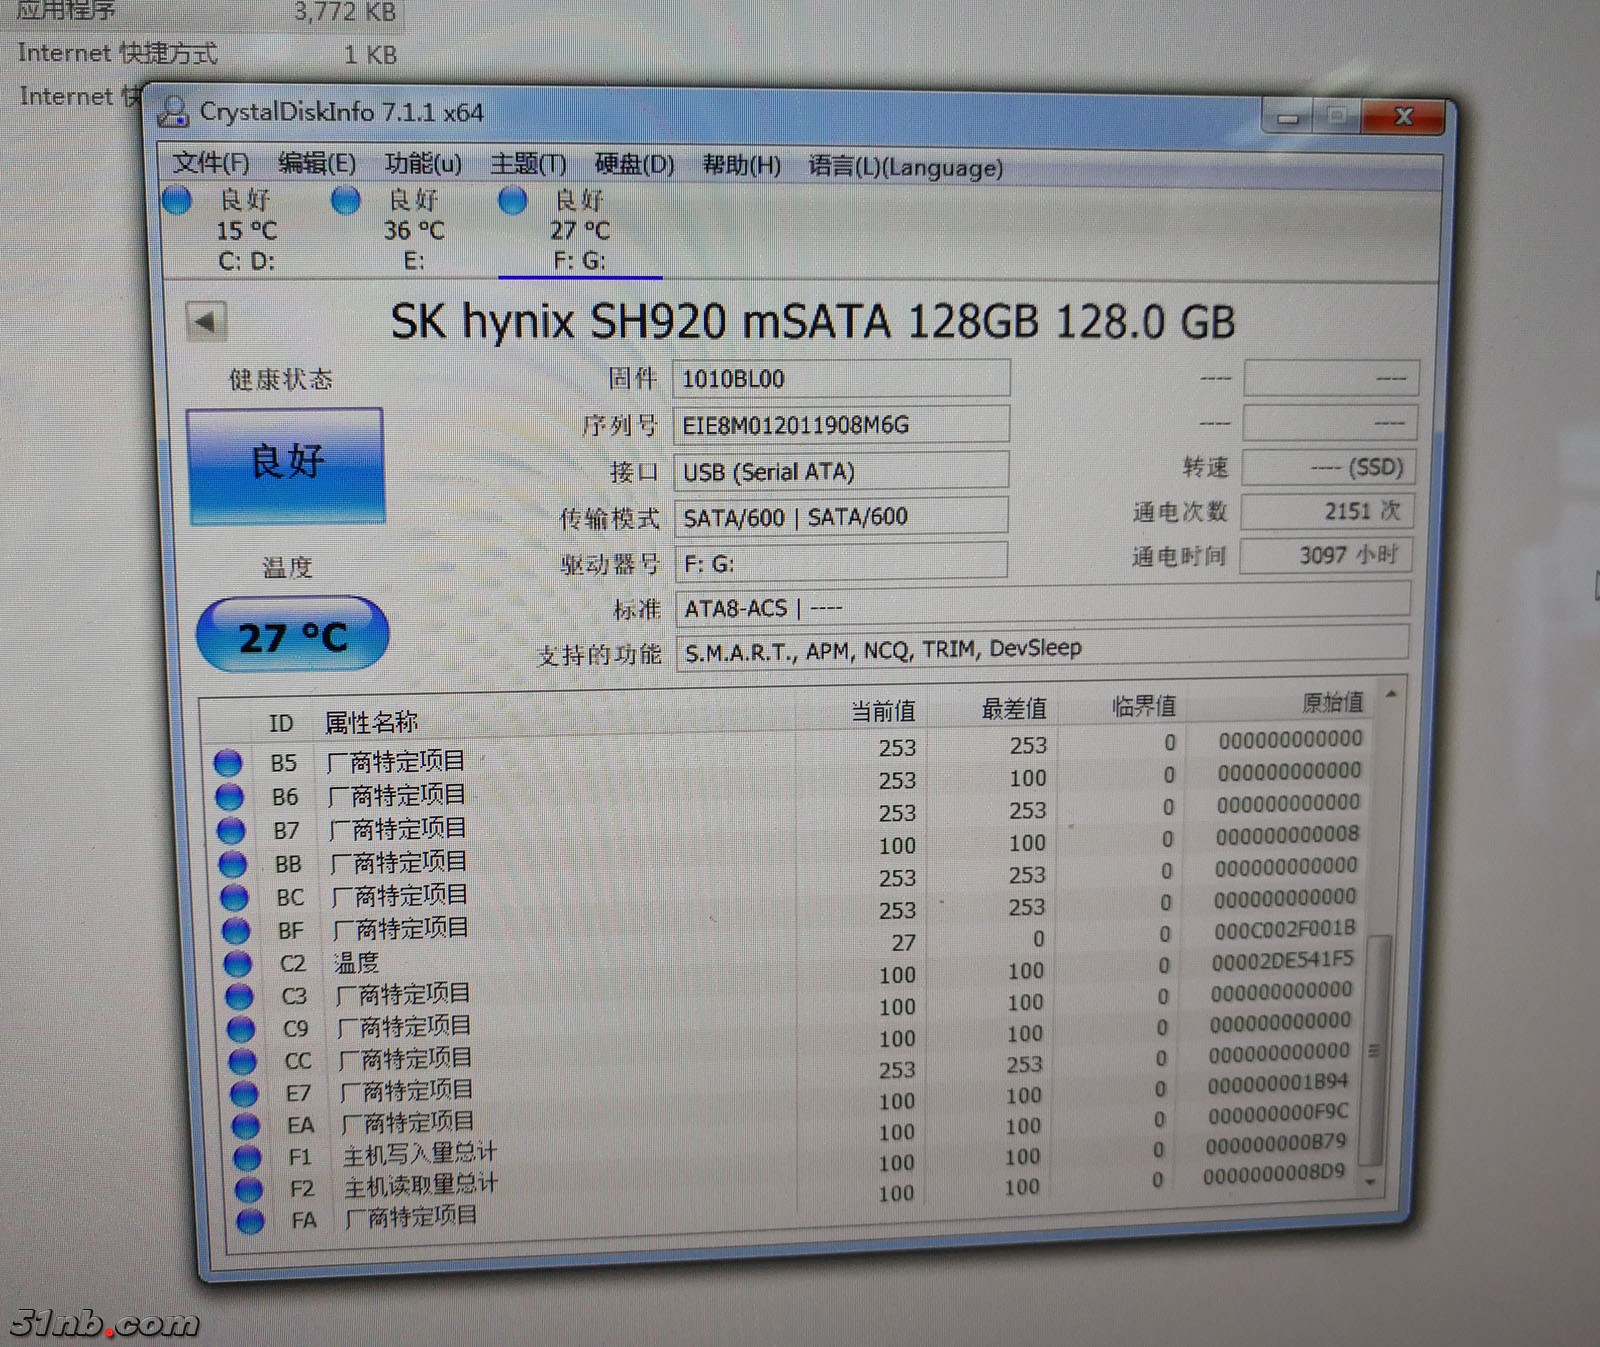Viewport: 1600px width, 1347px height.
Task: Click the previous disk arrow button
Action: 206,322
